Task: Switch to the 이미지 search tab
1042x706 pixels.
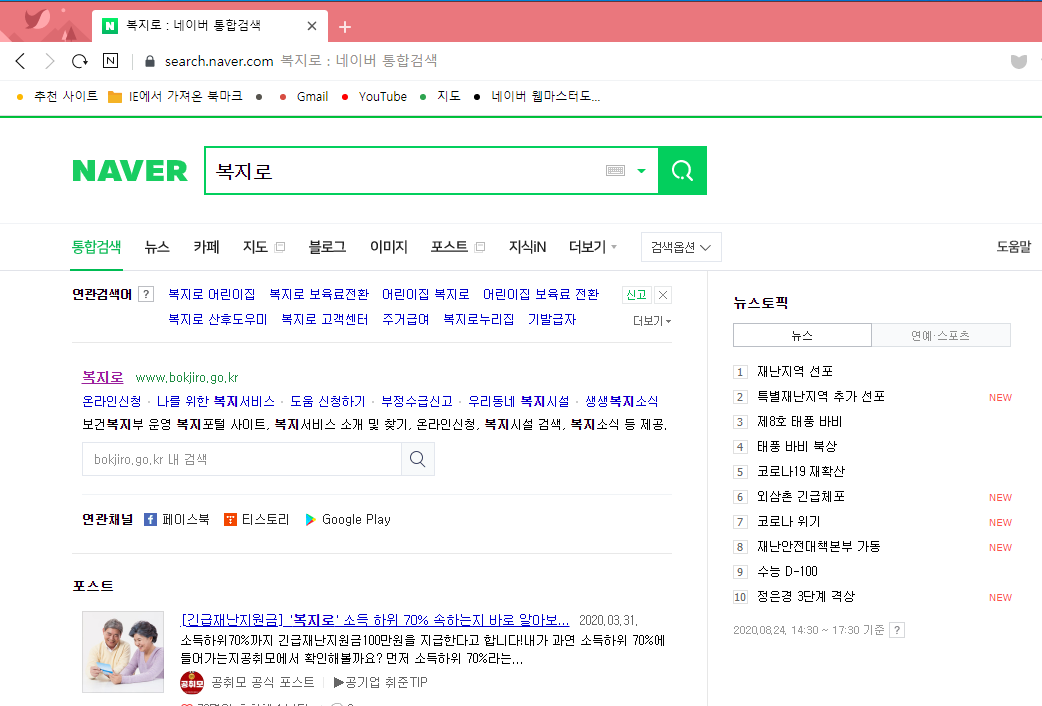Action: click(389, 247)
